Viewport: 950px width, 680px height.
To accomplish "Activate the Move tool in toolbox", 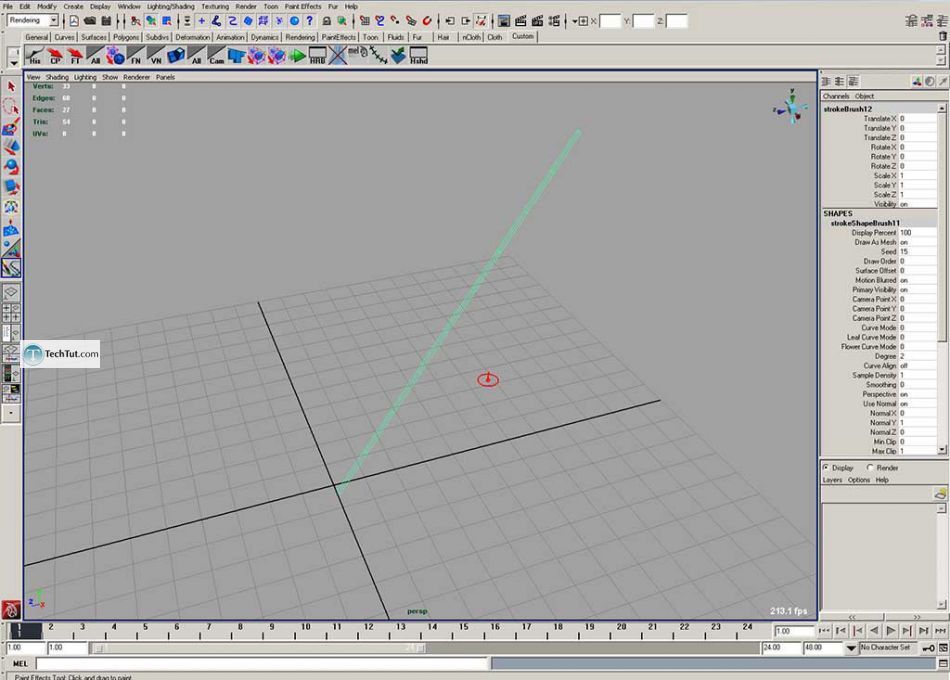I will click(x=11, y=147).
